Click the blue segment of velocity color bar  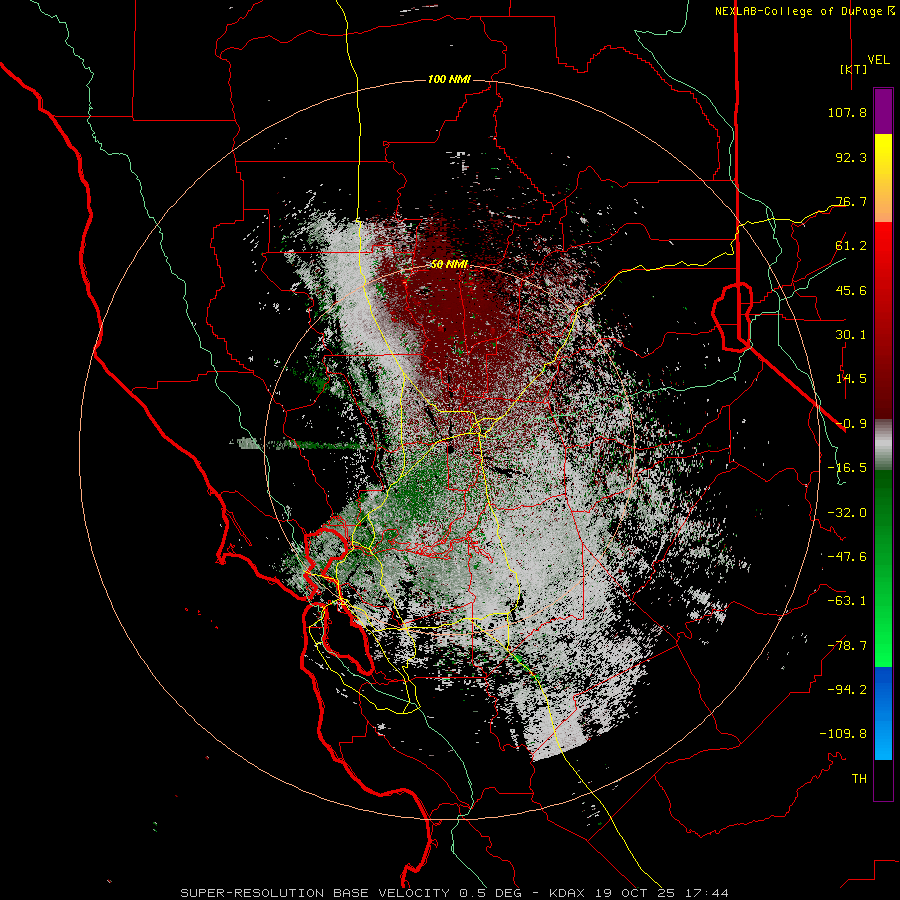click(883, 713)
